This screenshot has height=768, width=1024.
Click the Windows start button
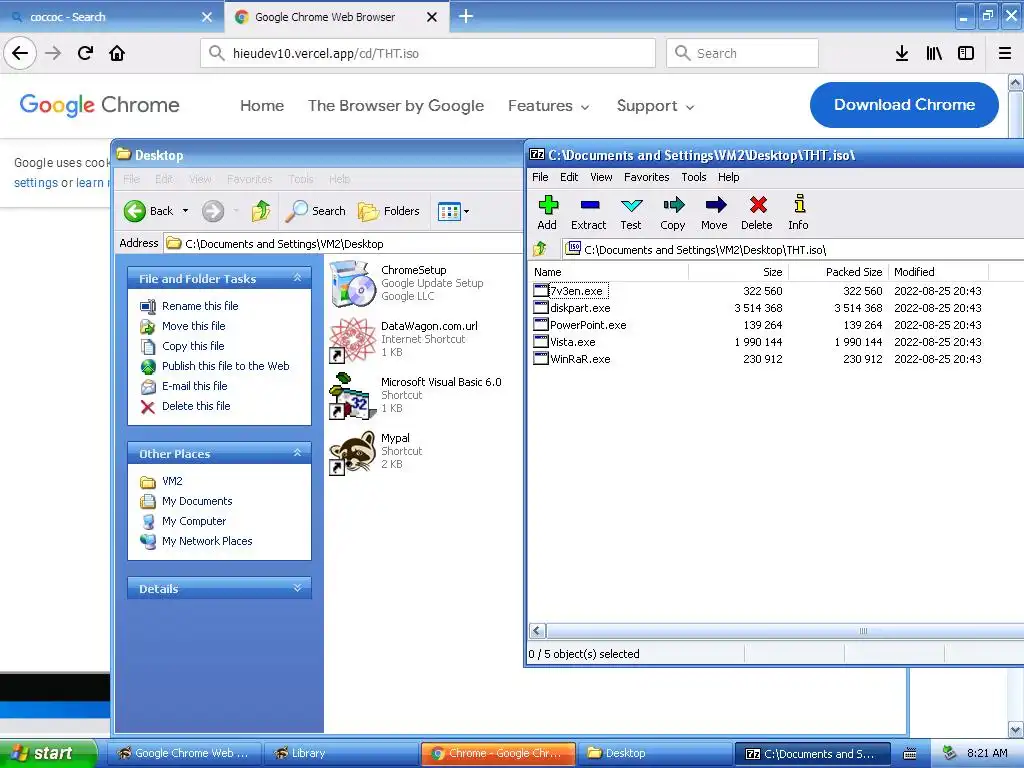(x=48, y=753)
